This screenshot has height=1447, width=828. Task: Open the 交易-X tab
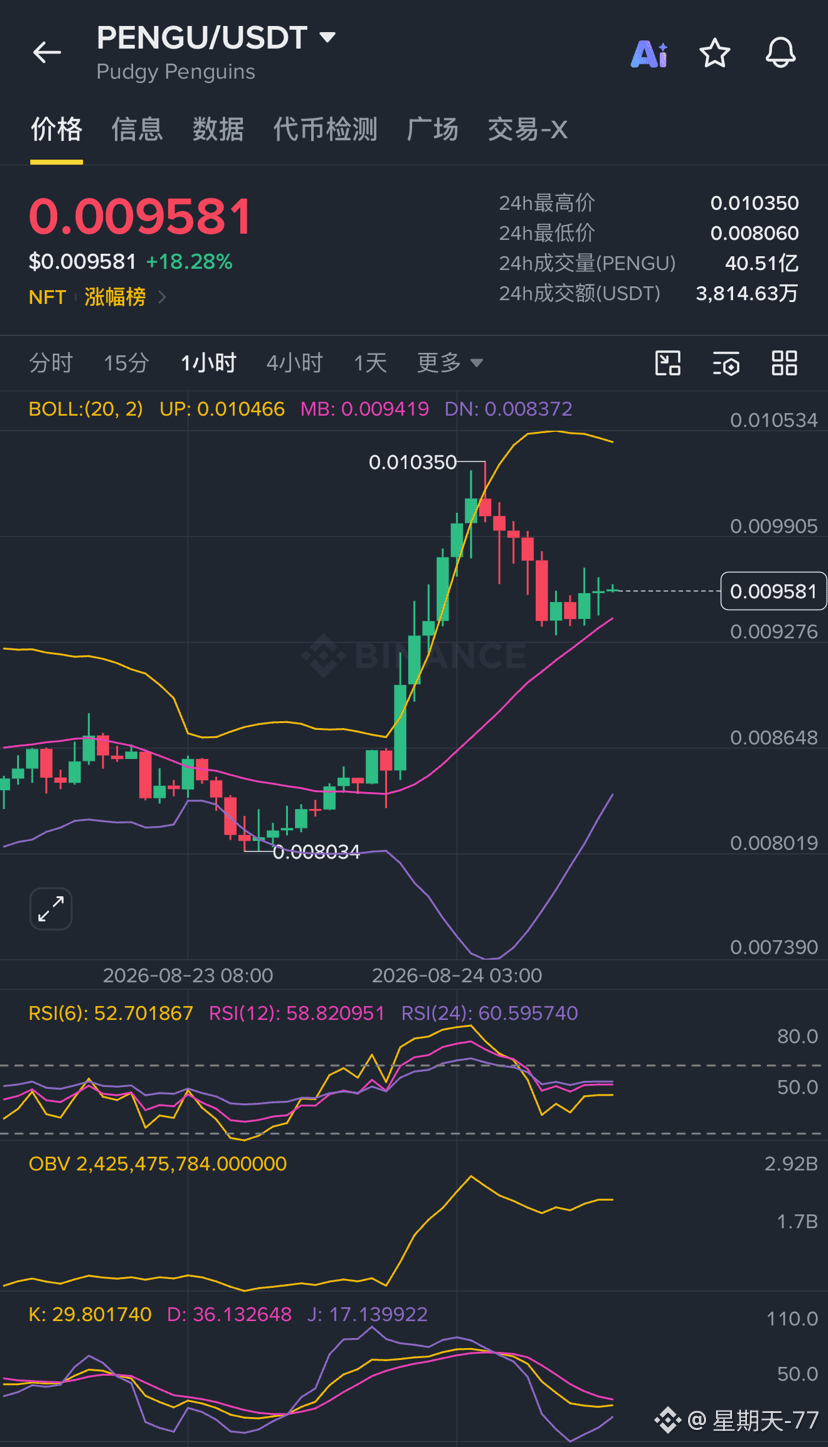pyautogui.click(x=527, y=129)
